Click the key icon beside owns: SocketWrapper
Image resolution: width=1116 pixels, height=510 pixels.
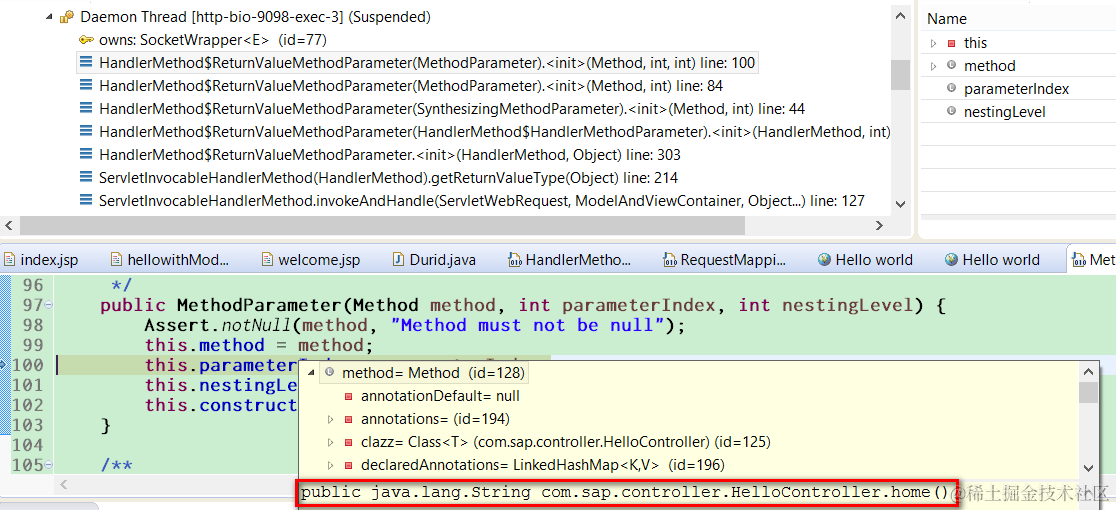point(86,40)
